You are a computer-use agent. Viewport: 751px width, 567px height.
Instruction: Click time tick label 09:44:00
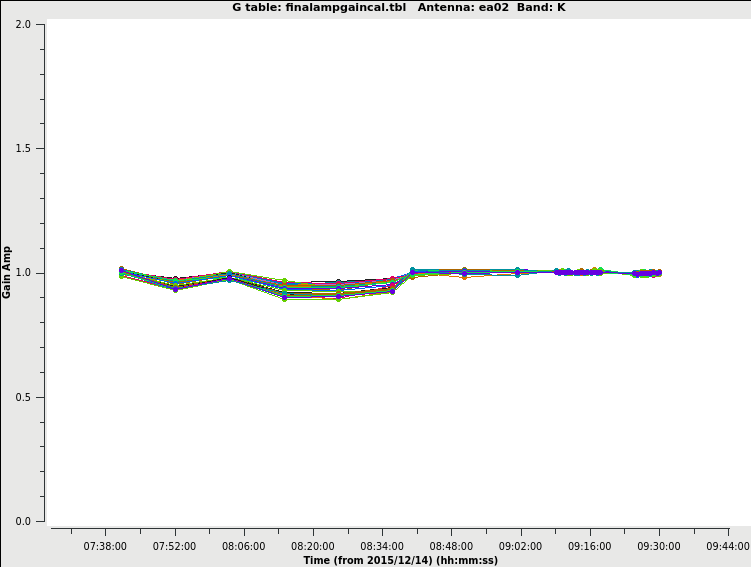(x=728, y=546)
